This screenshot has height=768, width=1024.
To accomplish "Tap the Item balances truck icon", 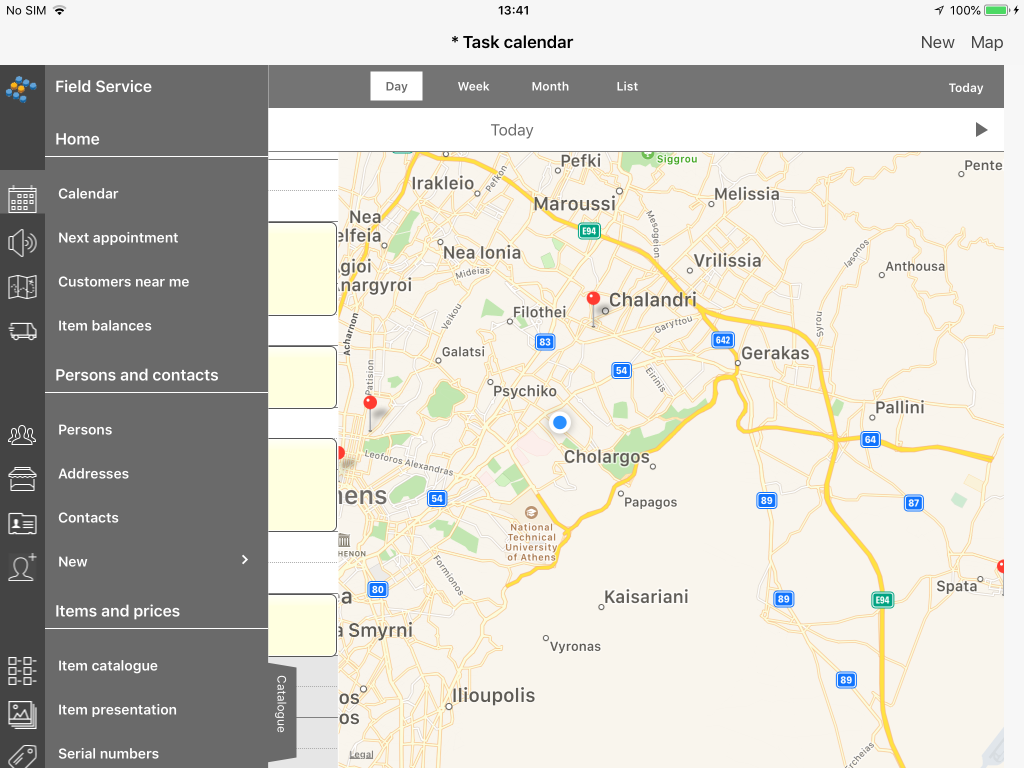I will (22, 330).
